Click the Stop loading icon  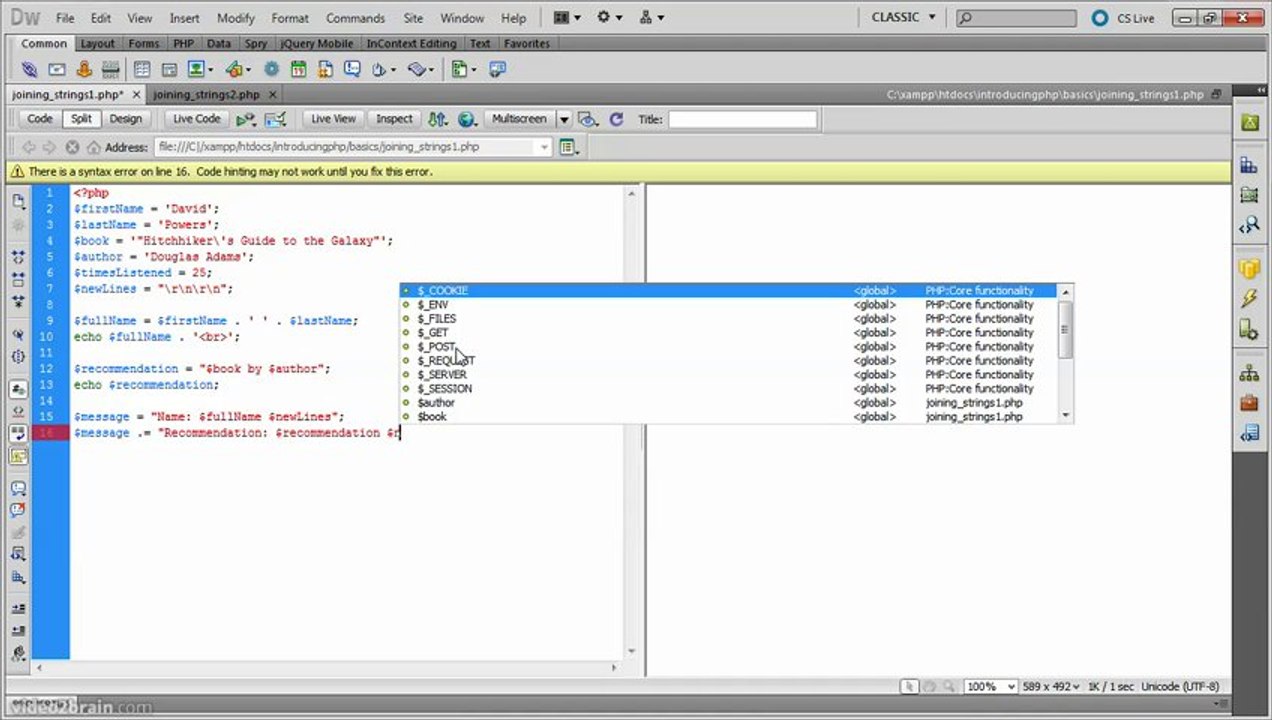[x=72, y=147]
